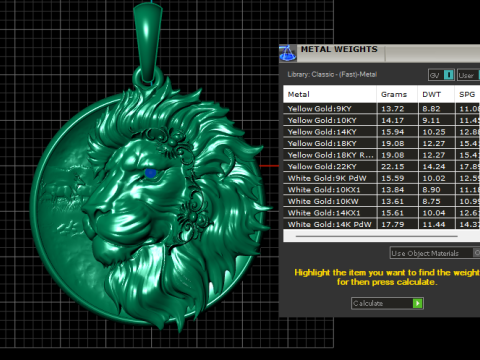Screen dimensions: 480x360
Task: Select the Yellow Gold:18KY R... row
Action: click(x=382, y=155)
